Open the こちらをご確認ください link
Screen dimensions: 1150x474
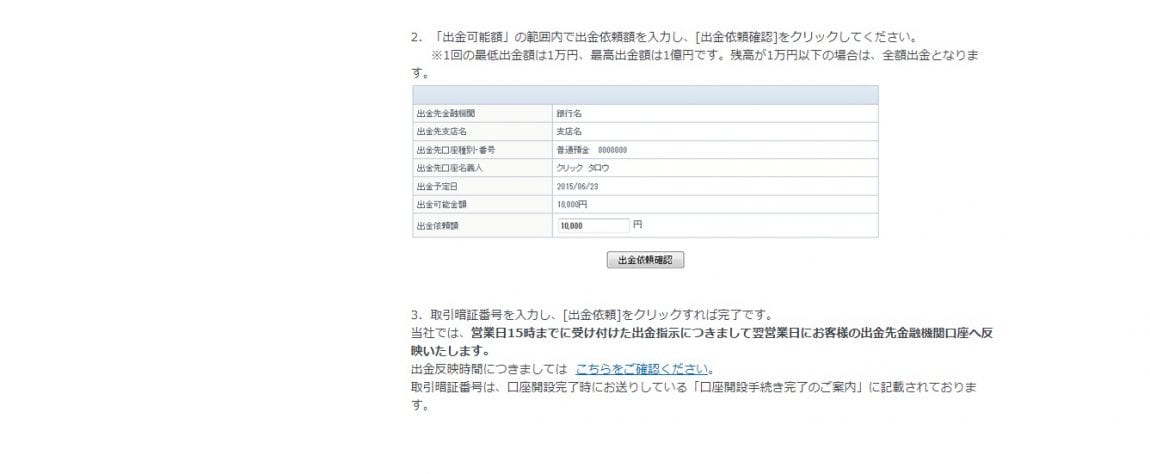click(x=641, y=368)
